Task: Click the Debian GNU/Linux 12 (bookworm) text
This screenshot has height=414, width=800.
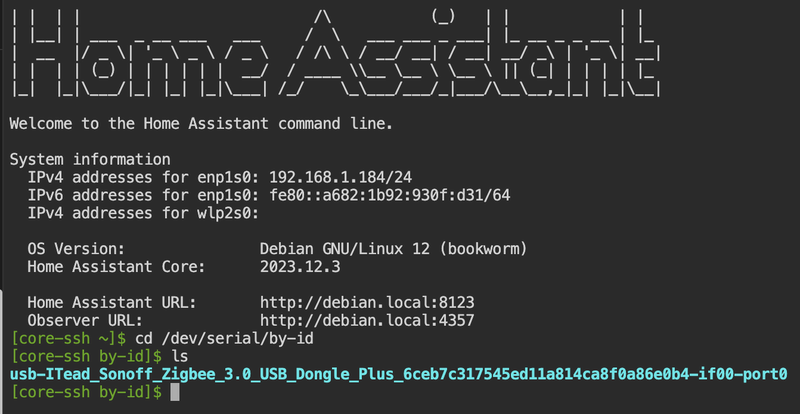Action: tap(393, 248)
